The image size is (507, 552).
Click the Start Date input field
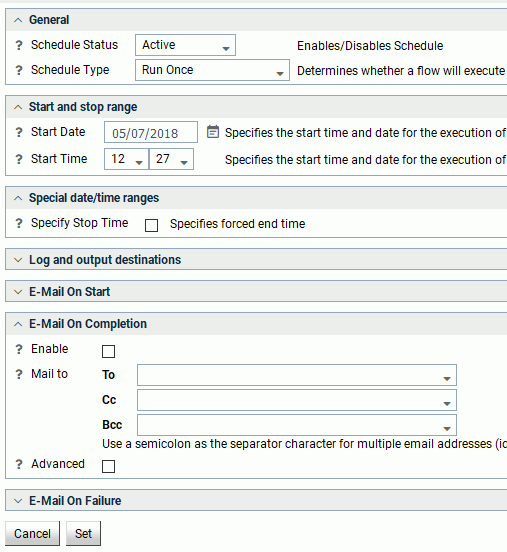(151, 132)
